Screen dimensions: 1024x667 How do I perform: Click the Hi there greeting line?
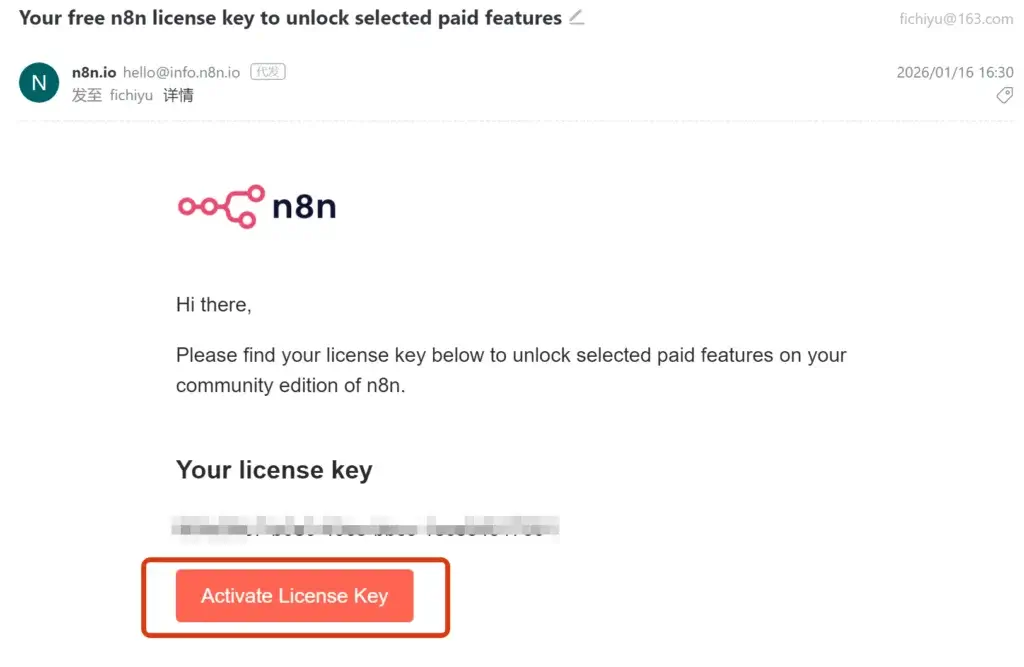214,305
